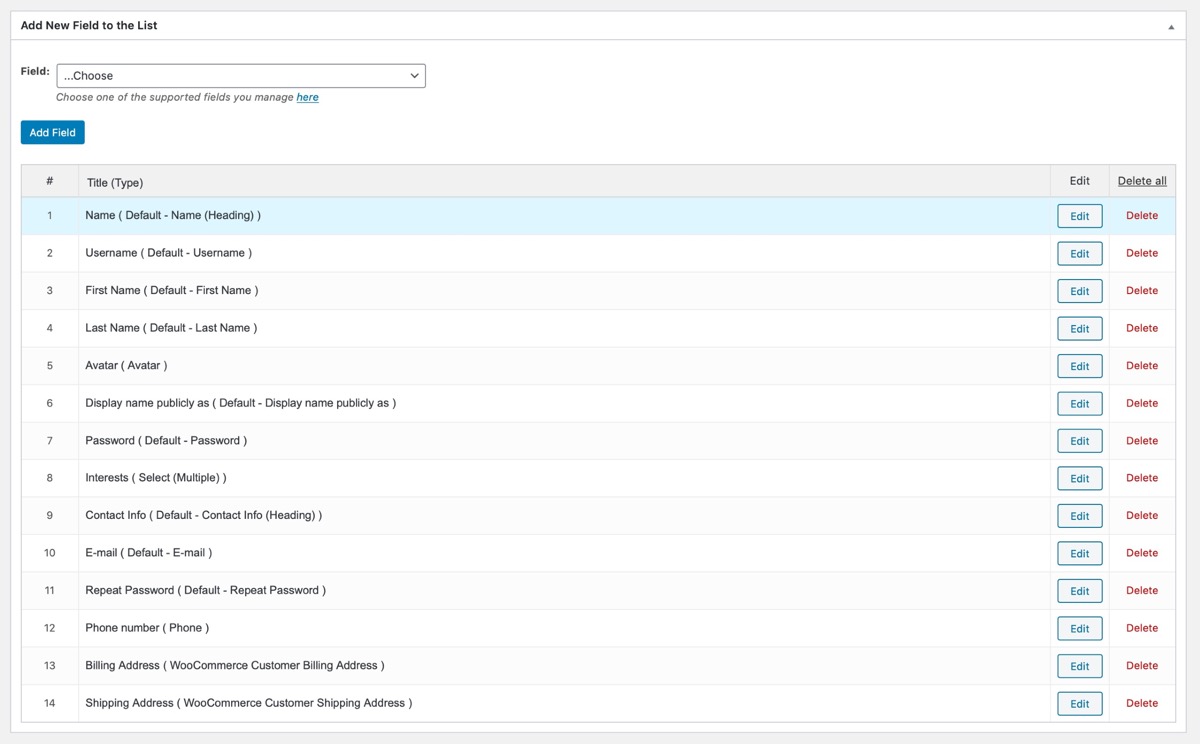Open the Field "...Choose" dropdown
This screenshot has height=744, width=1200.
point(241,76)
